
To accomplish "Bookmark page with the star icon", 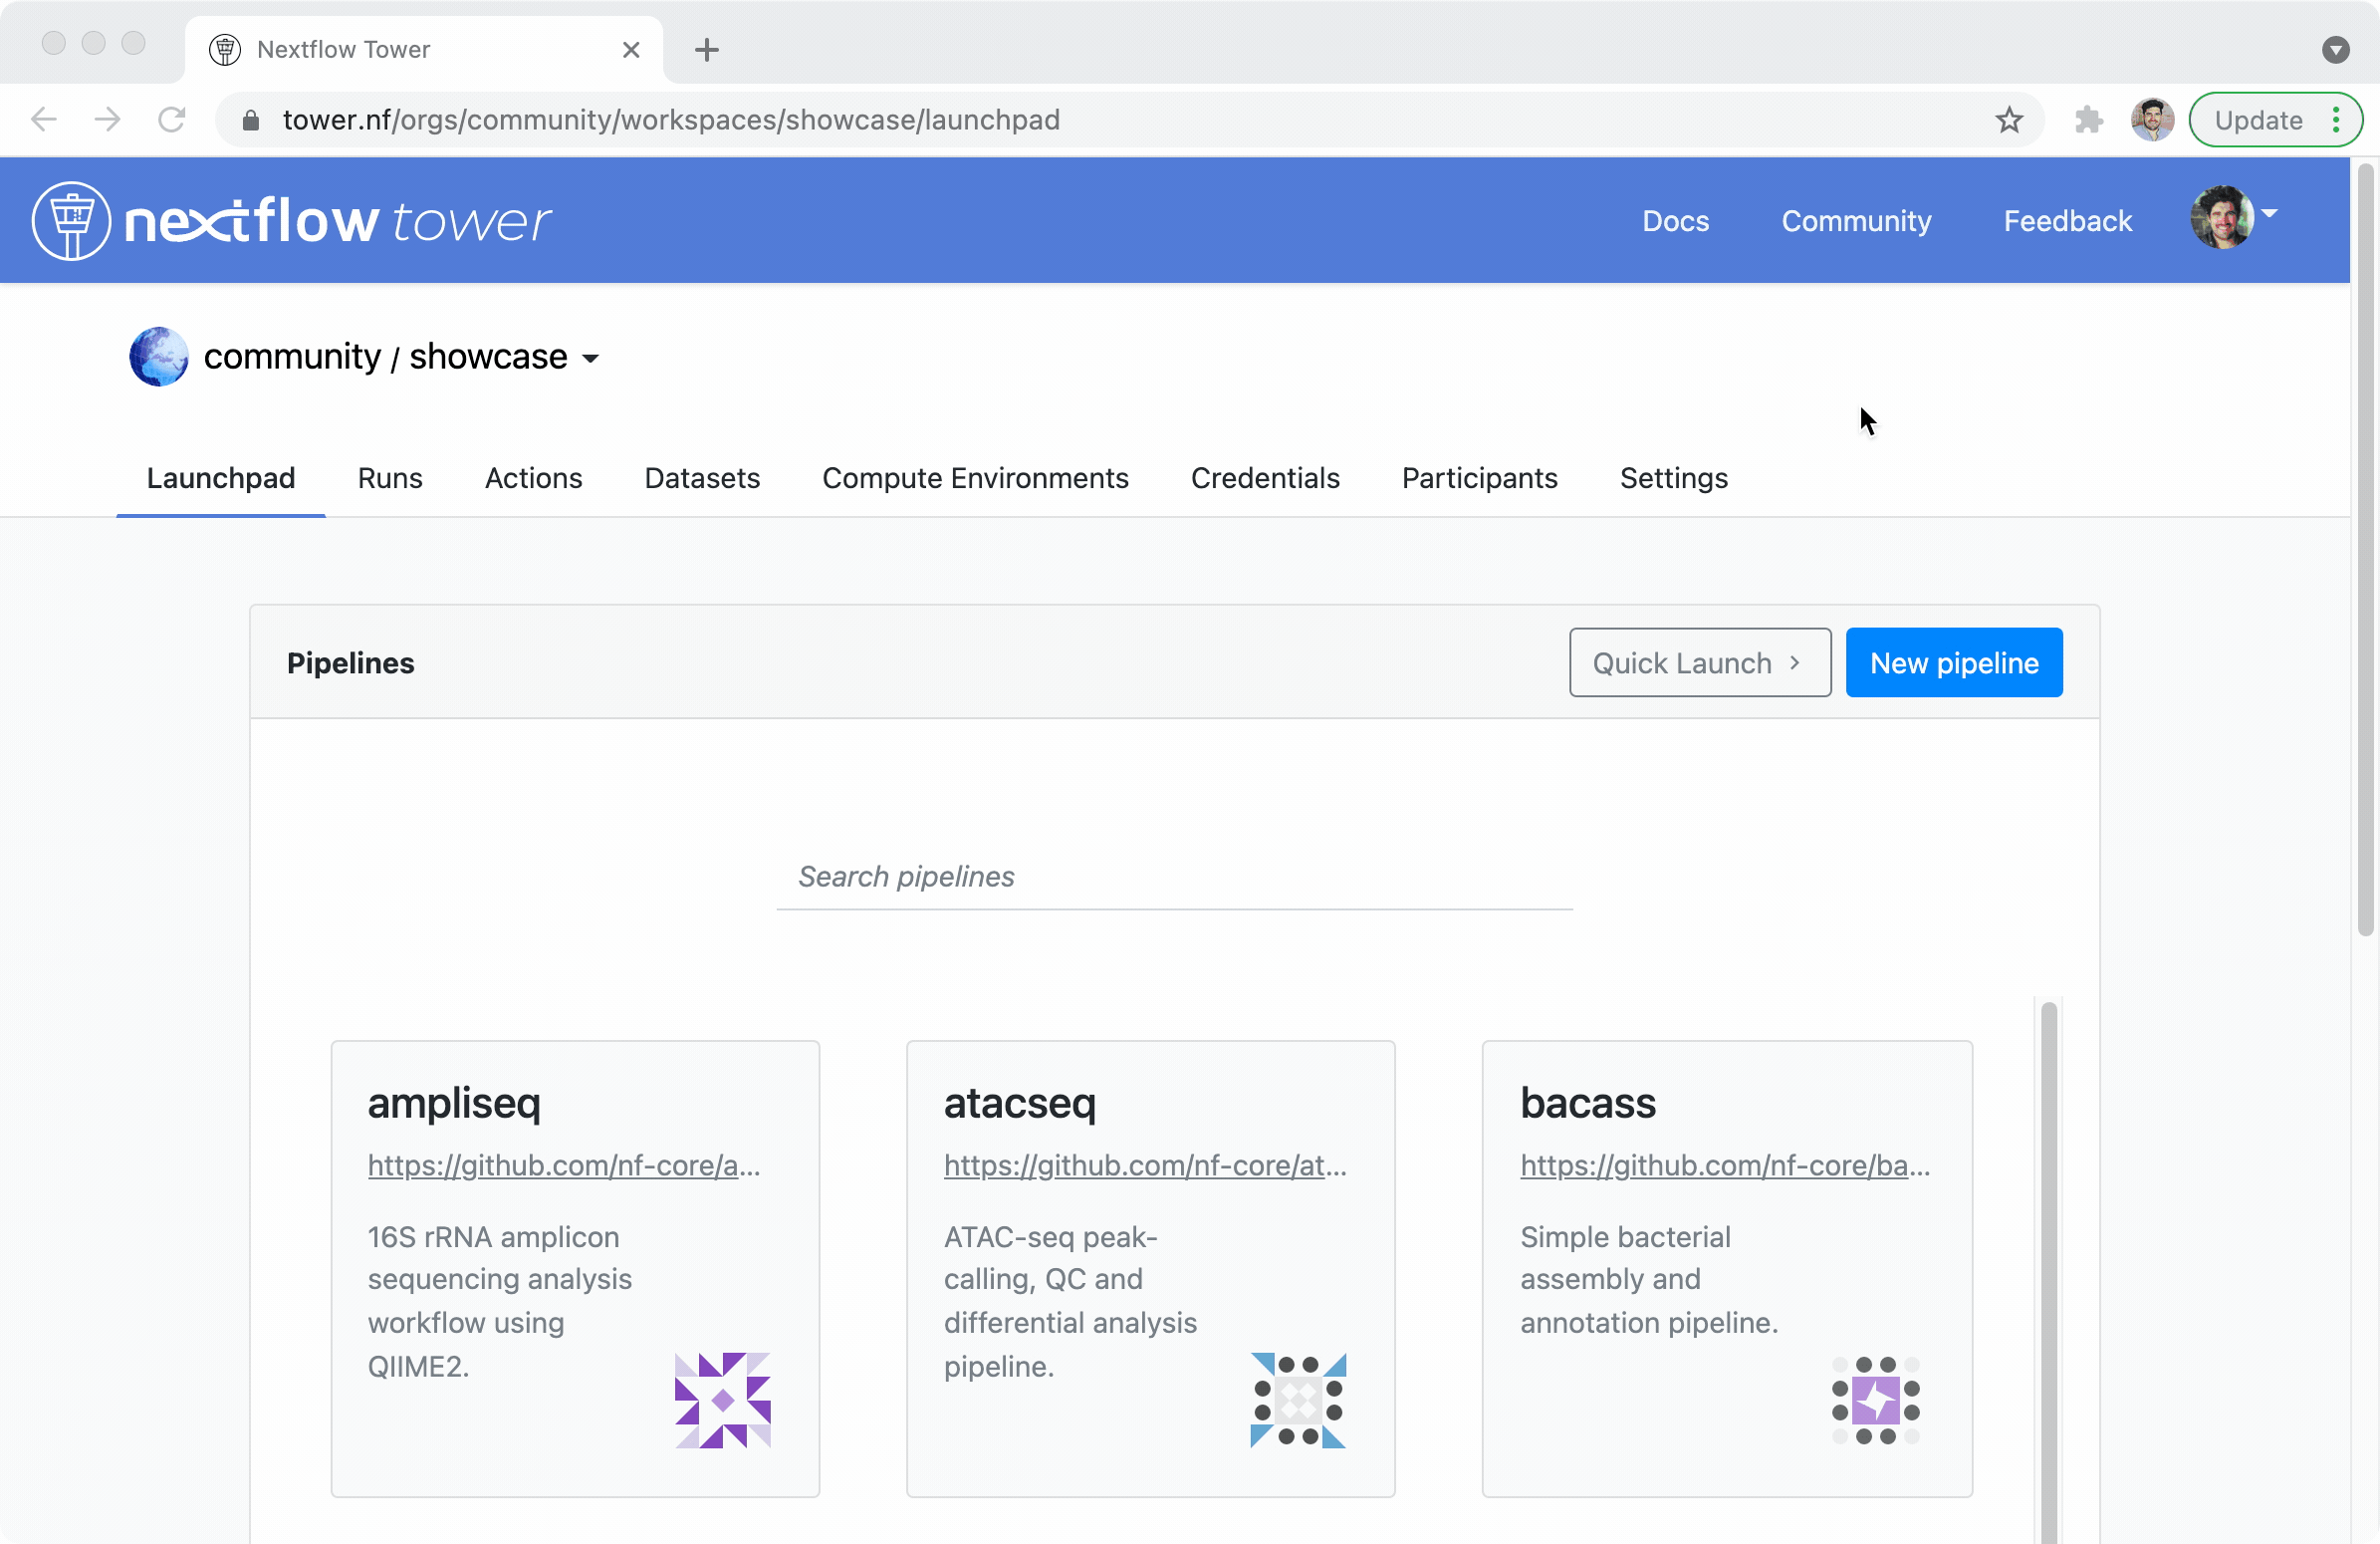I will 2009,120.
